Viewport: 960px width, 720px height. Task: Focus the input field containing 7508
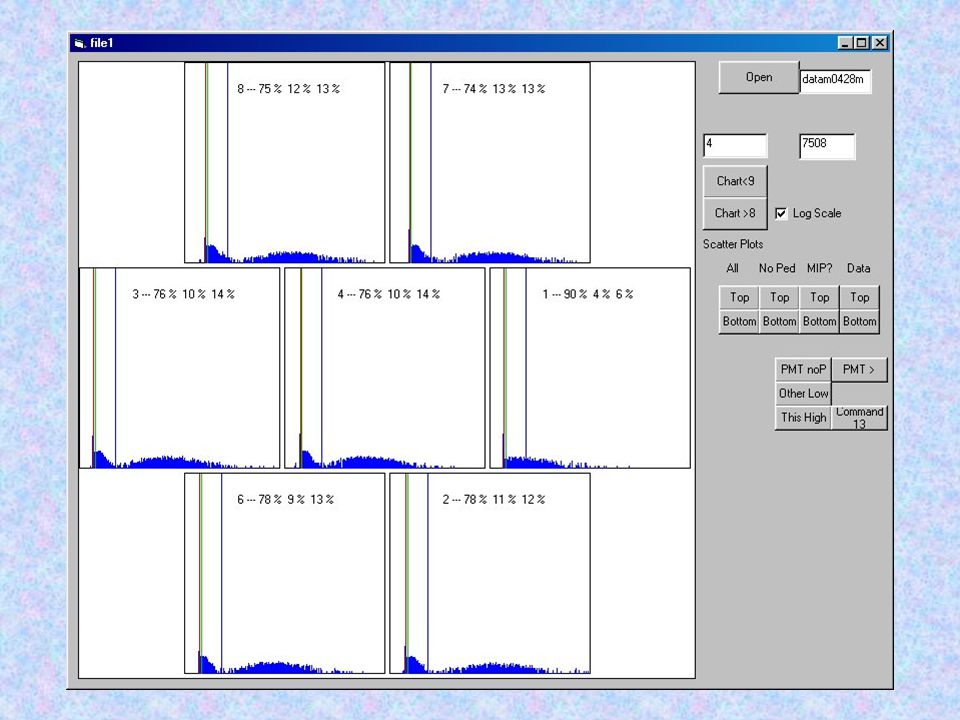pos(827,146)
